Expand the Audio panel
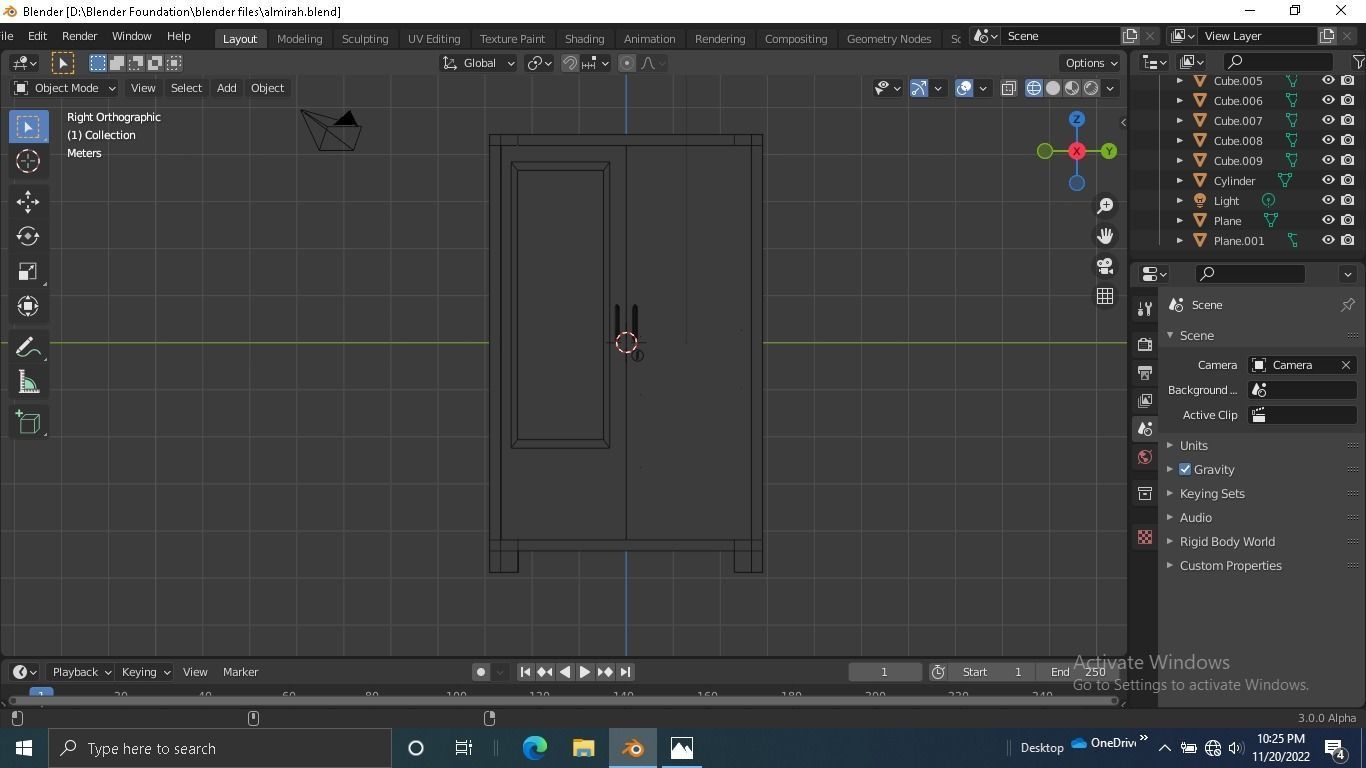 (1195, 518)
